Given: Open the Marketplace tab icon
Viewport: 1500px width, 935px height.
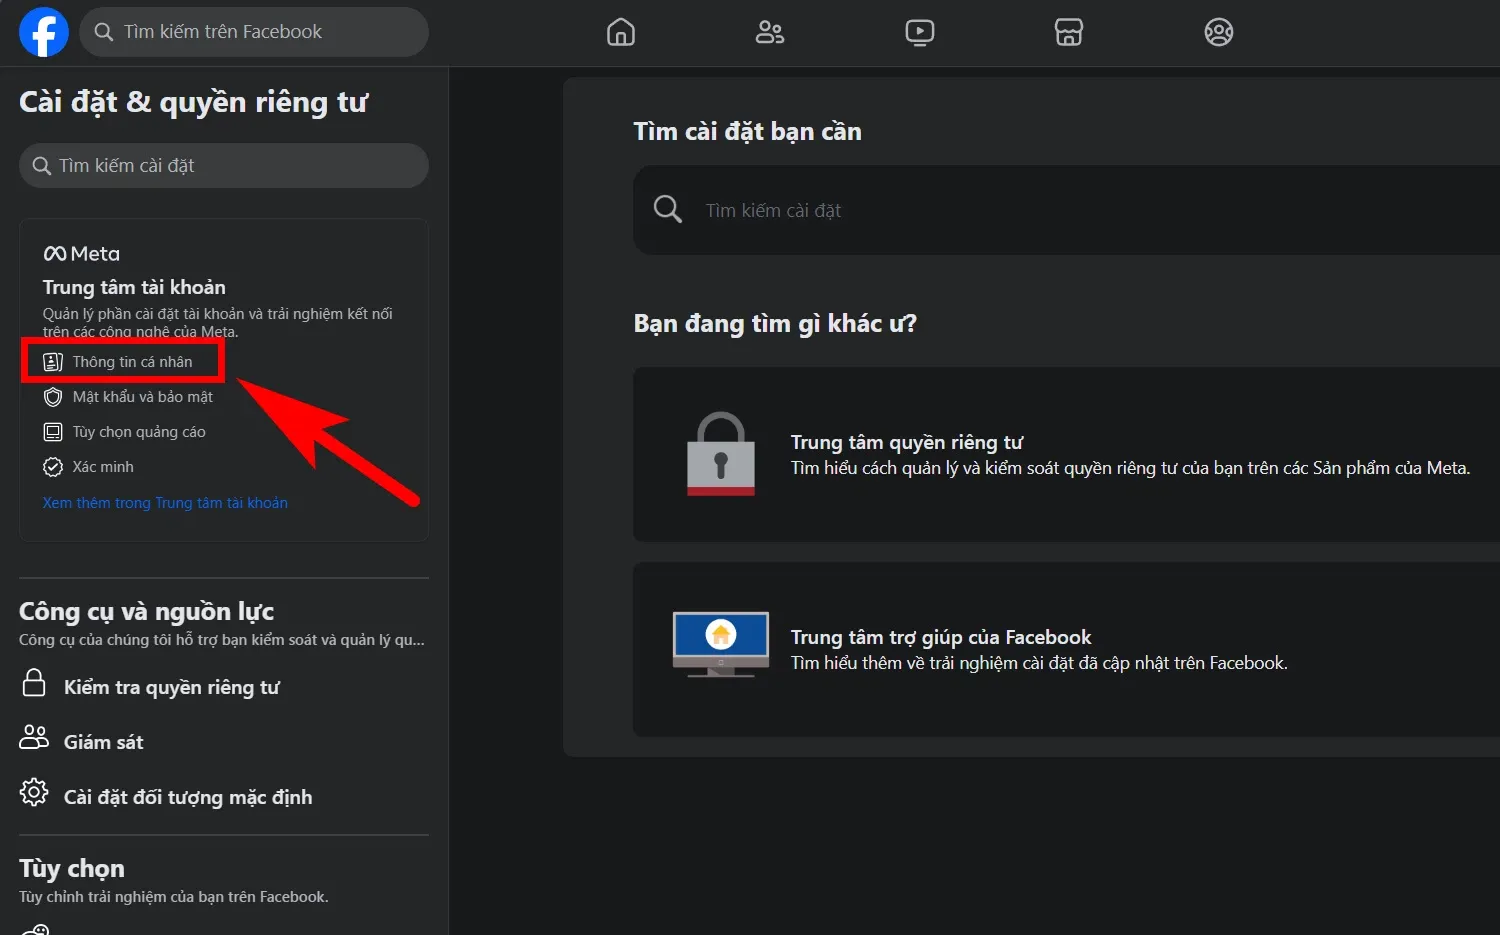Looking at the screenshot, I should pos(1069,32).
